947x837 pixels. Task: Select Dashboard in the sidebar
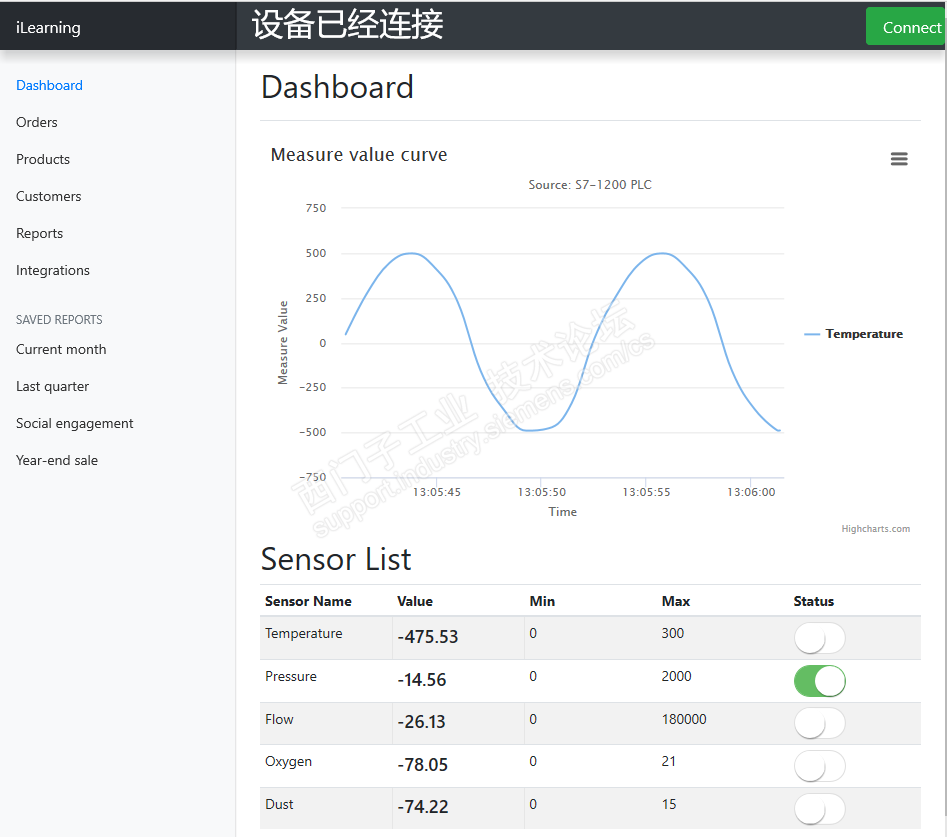pos(50,85)
